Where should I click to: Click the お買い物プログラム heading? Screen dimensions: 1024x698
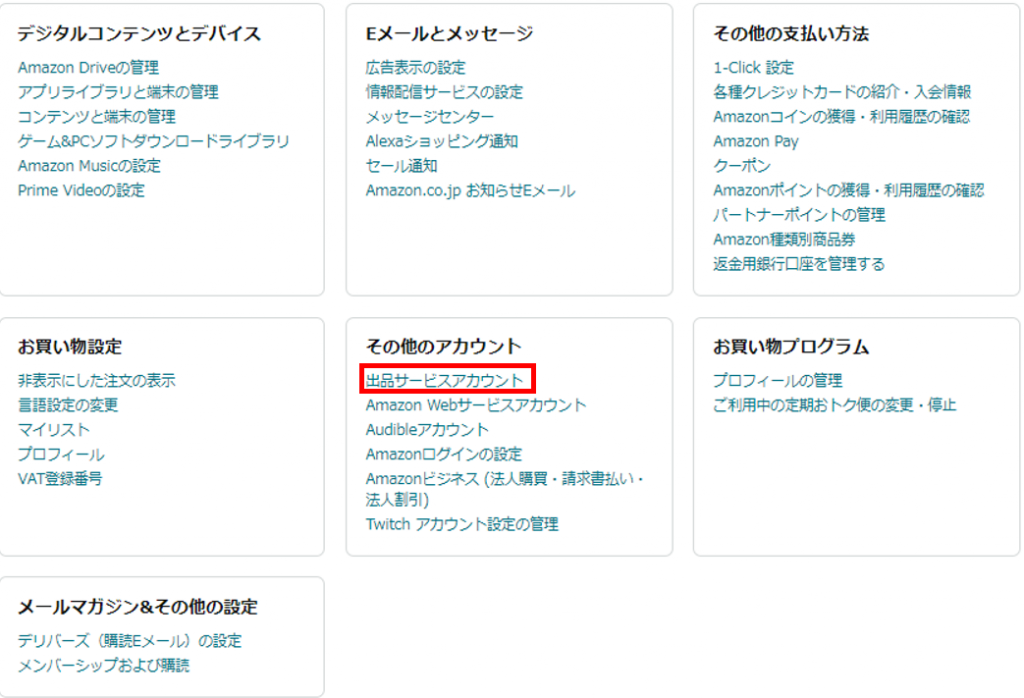click(791, 347)
